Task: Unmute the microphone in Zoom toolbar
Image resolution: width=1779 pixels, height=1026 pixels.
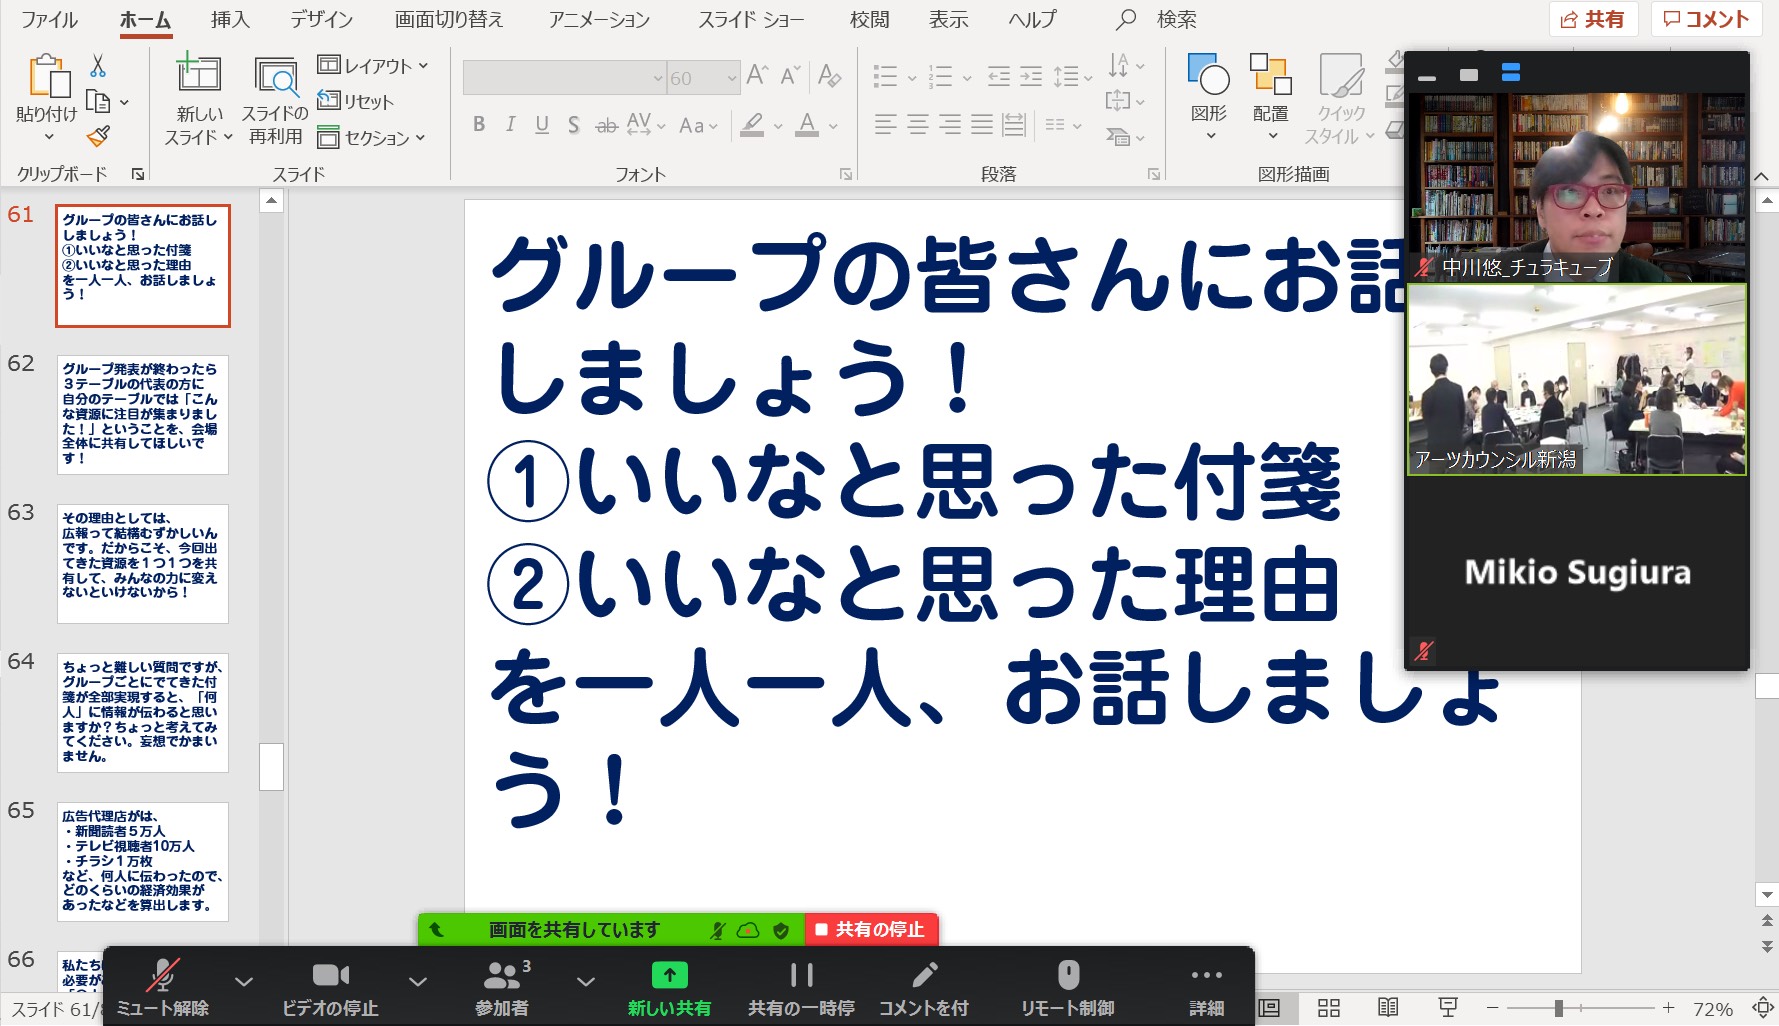Action: [x=162, y=976]
